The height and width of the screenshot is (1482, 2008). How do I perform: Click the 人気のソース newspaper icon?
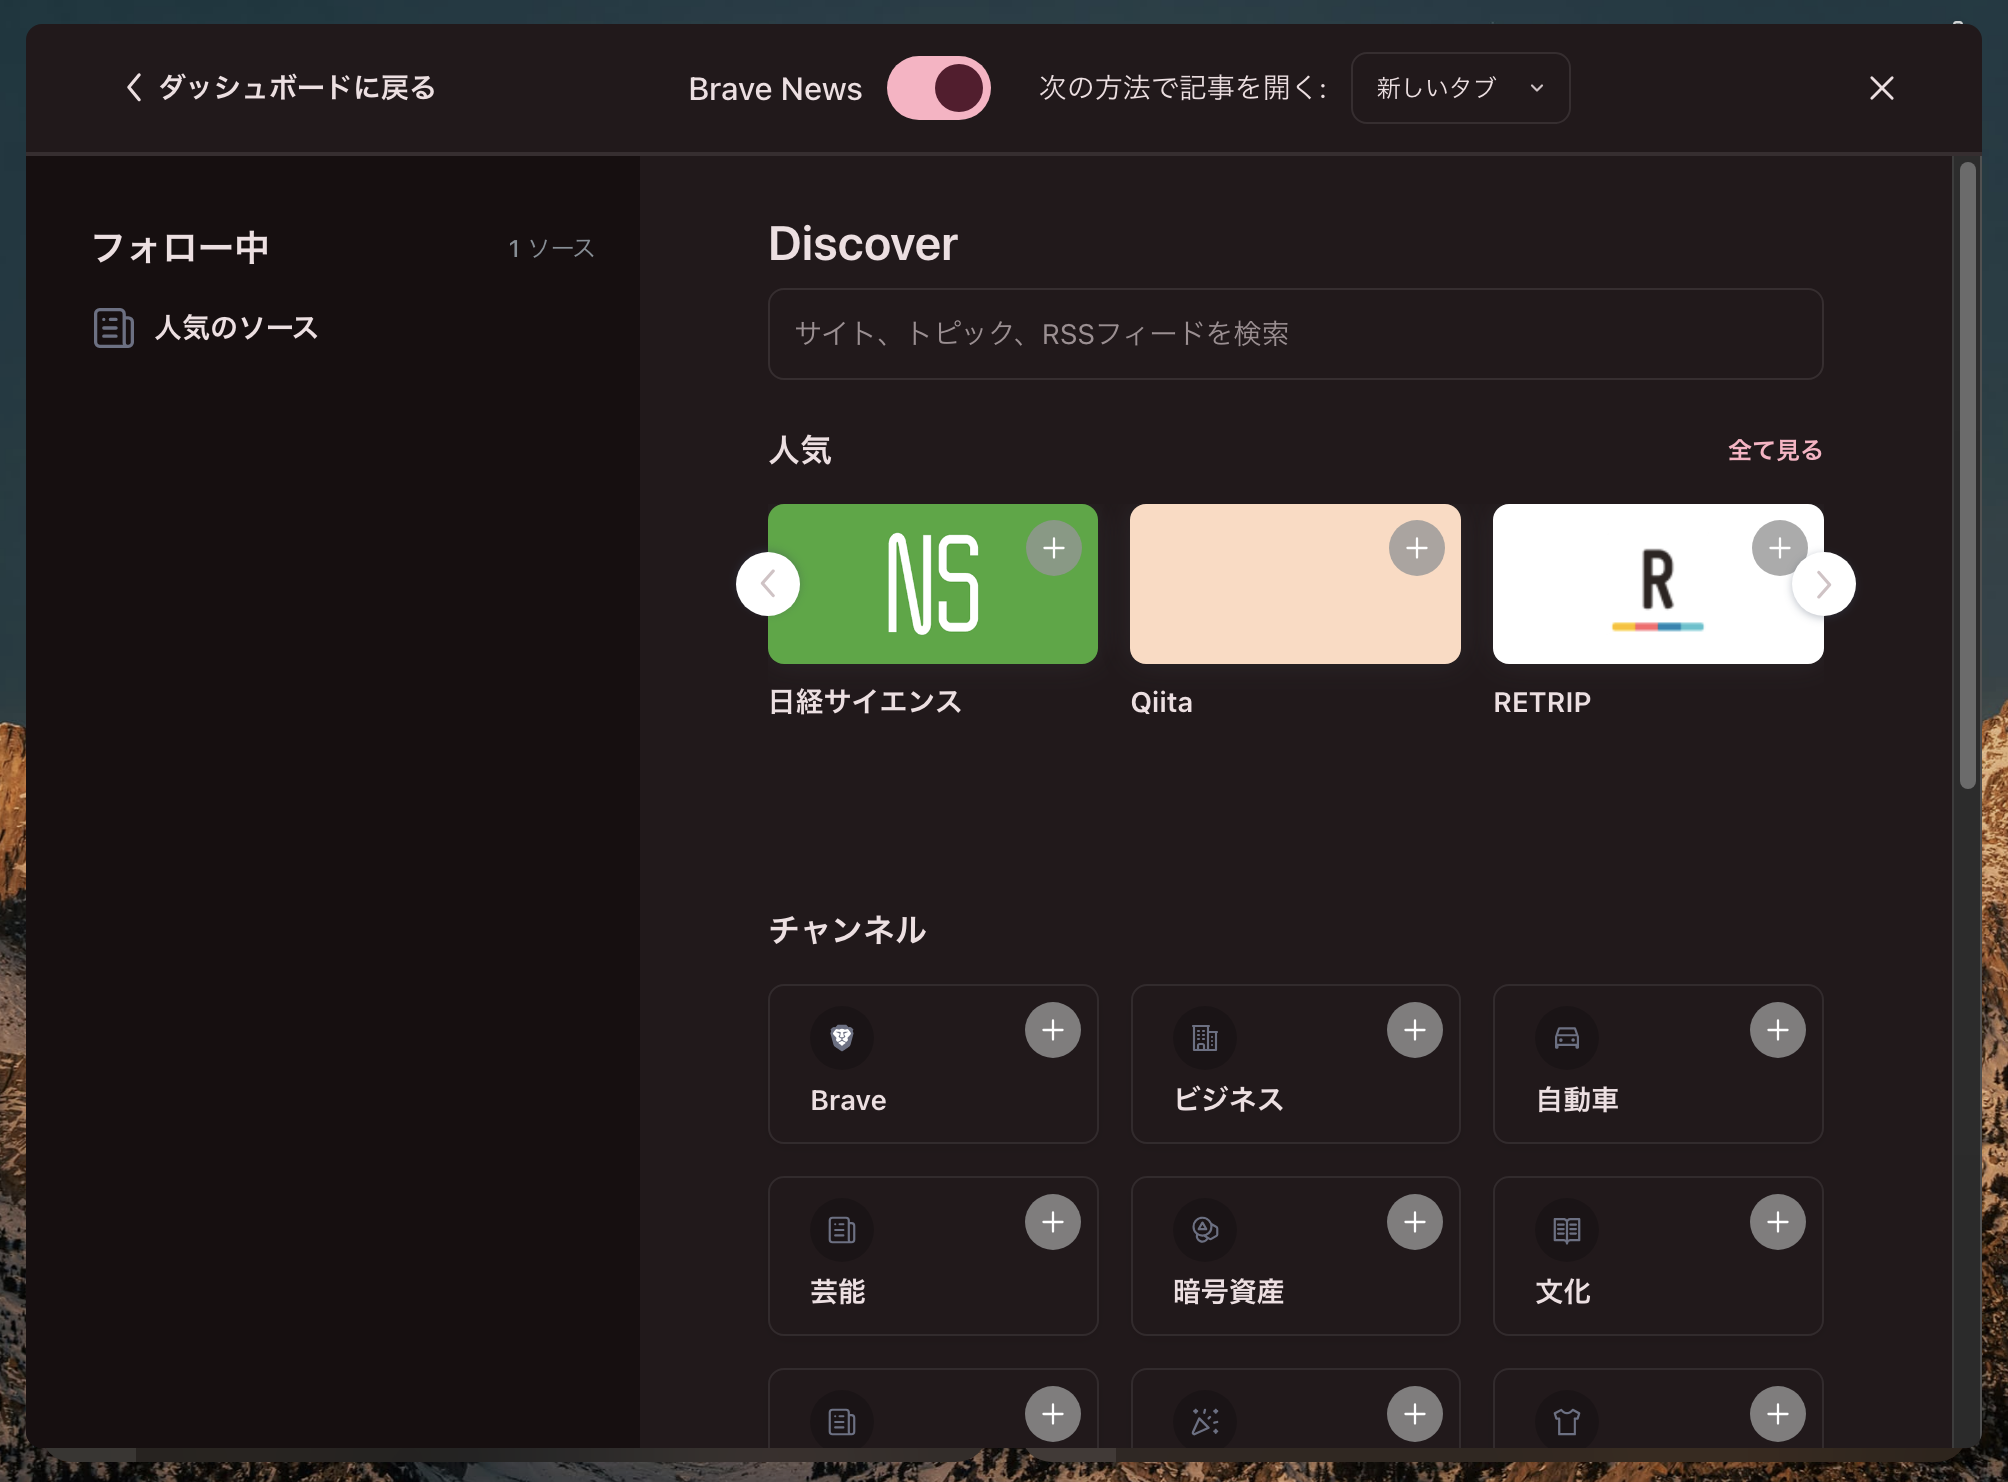click(114, 328)
